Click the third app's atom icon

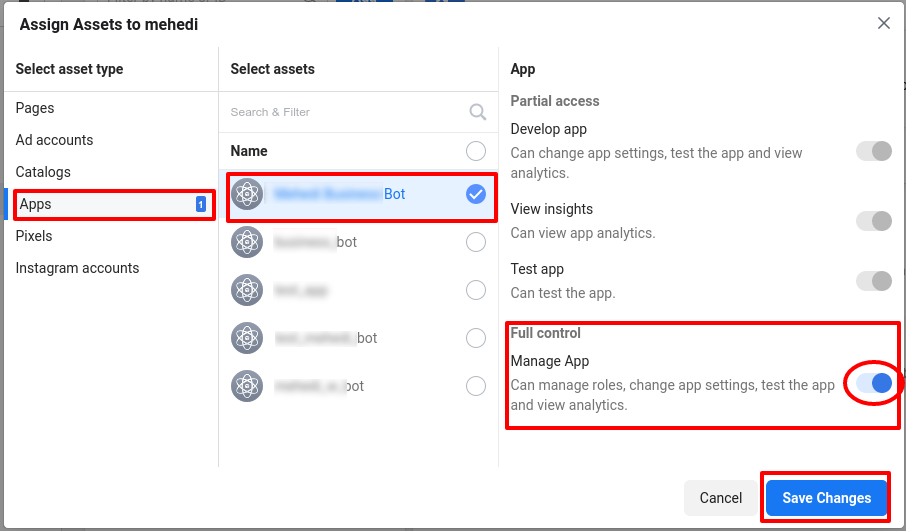pos(247,290)
